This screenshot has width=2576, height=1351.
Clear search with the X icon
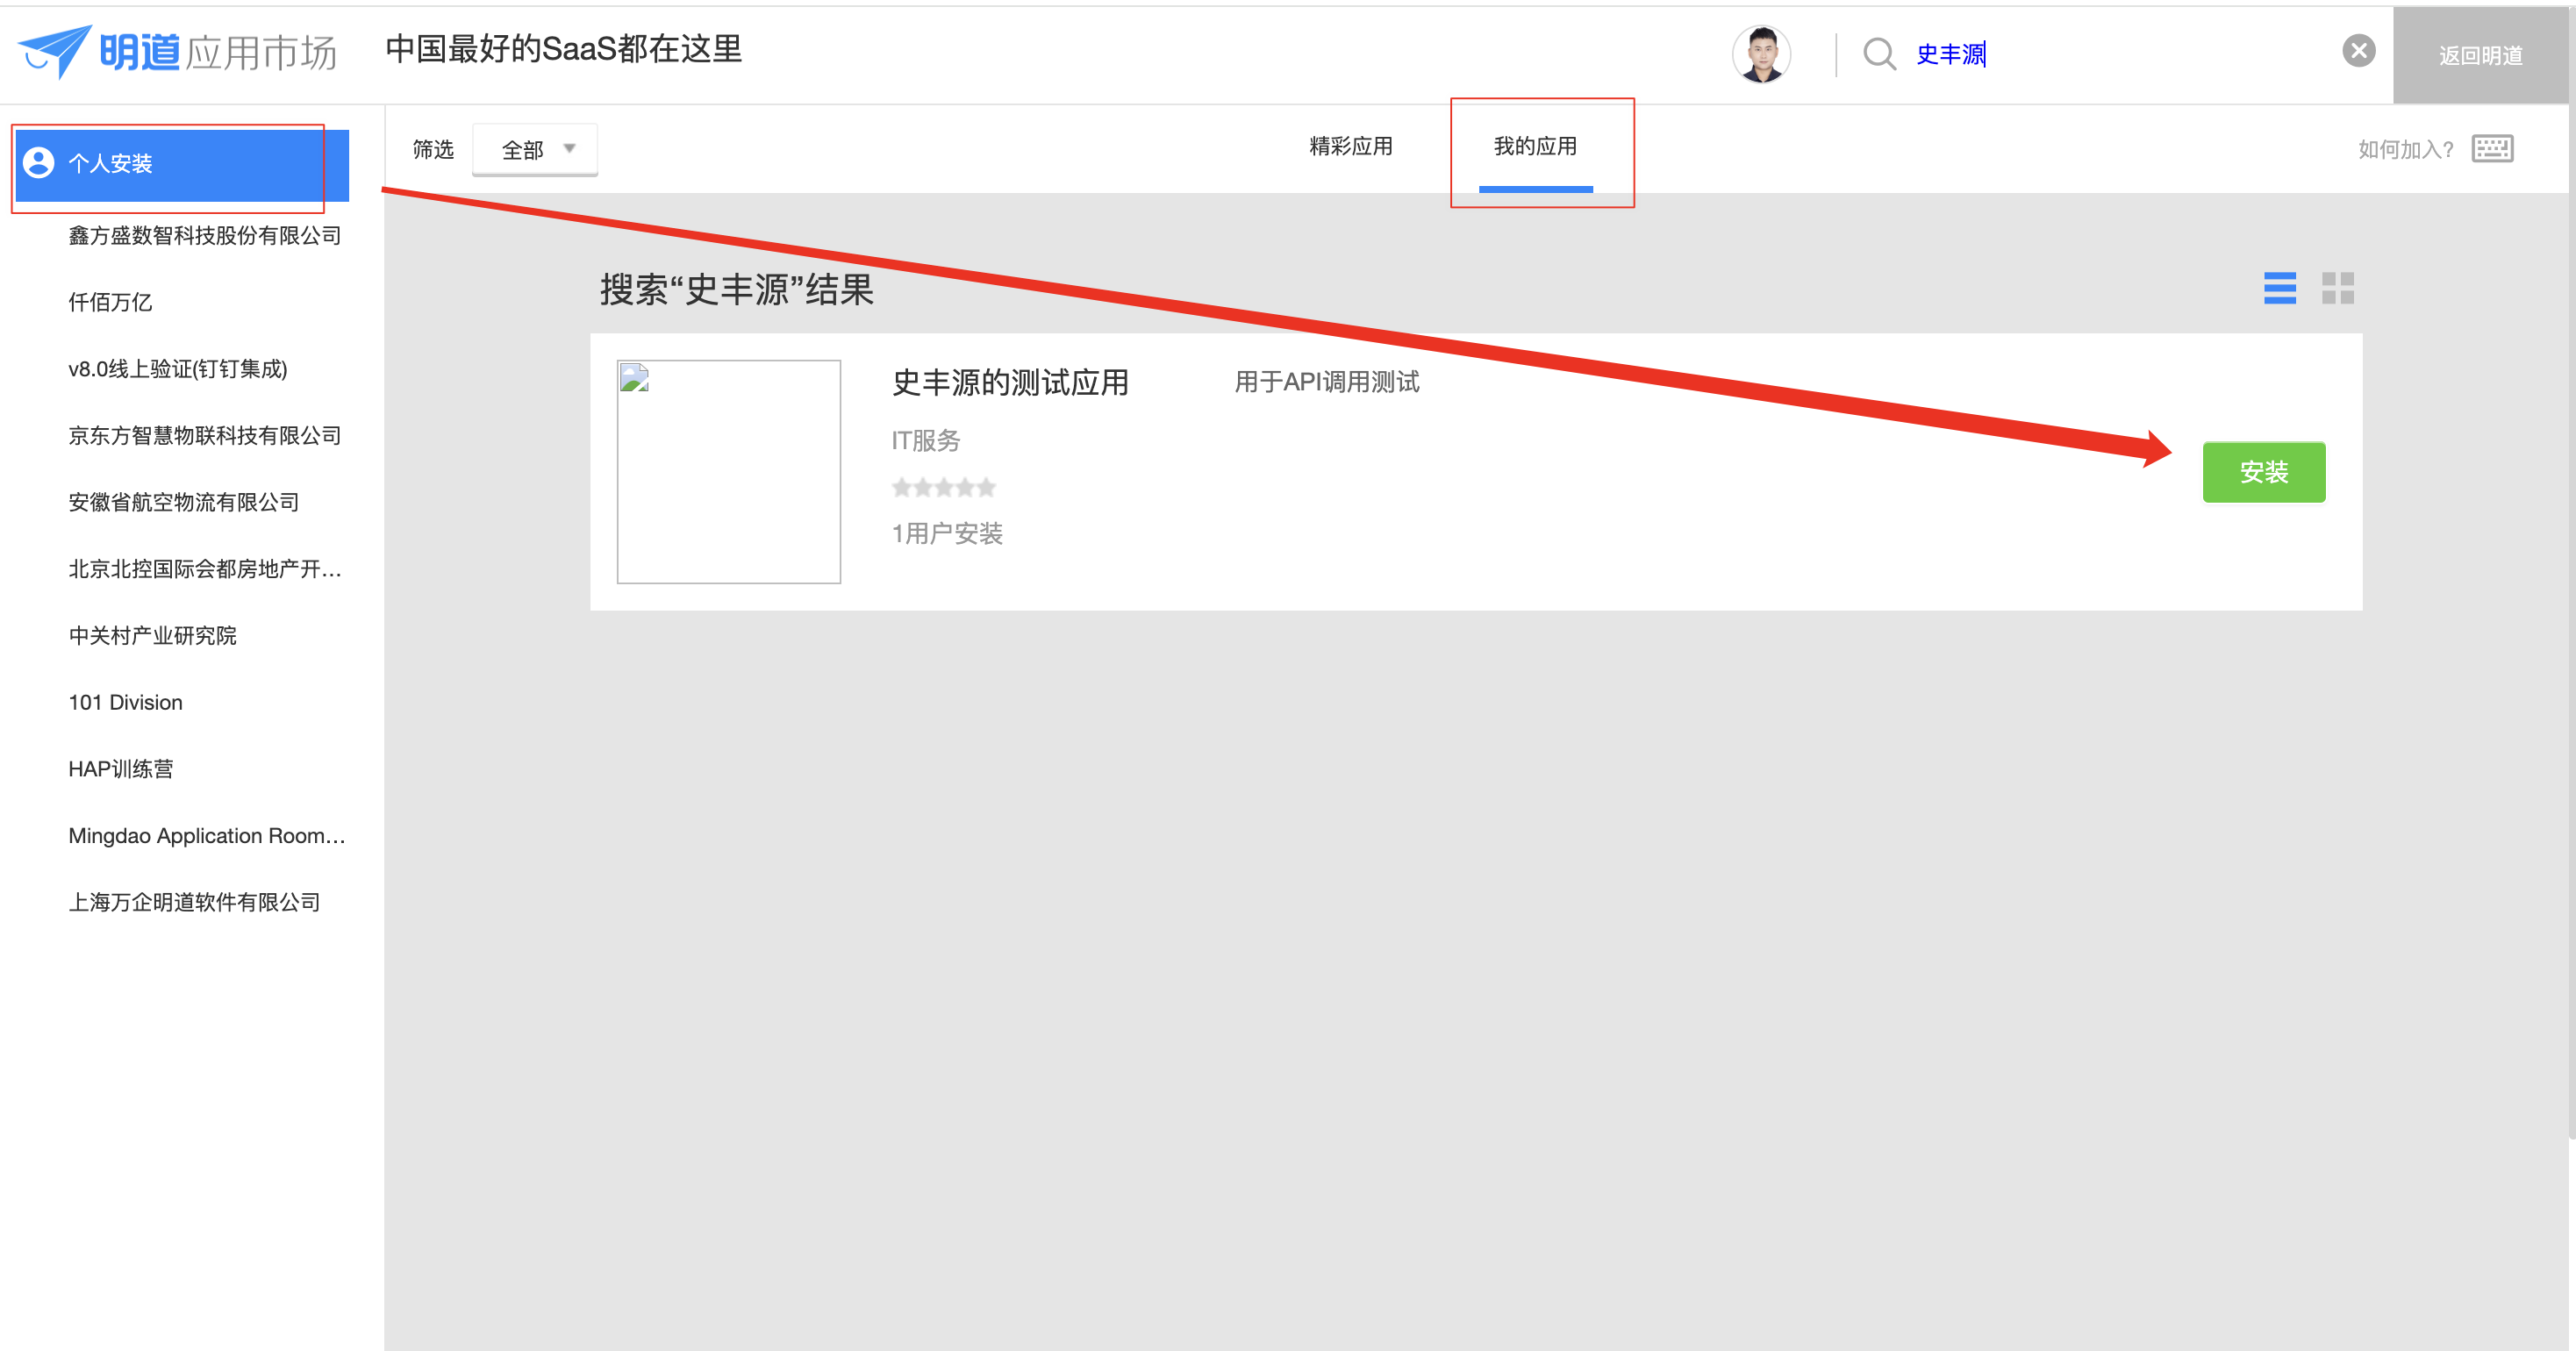[2358, 51]
